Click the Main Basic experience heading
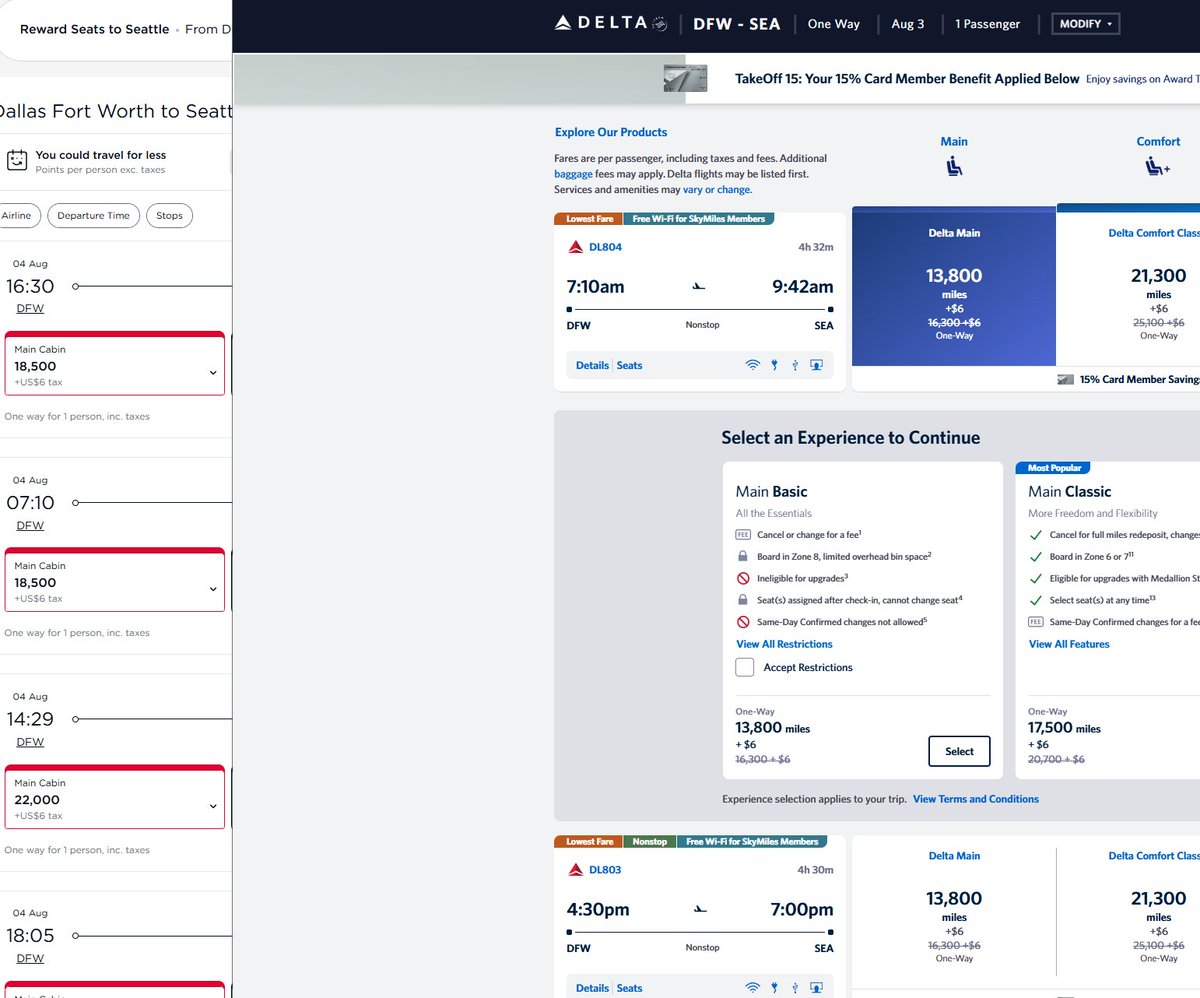Screen dimensions: 1200x998 772,492
